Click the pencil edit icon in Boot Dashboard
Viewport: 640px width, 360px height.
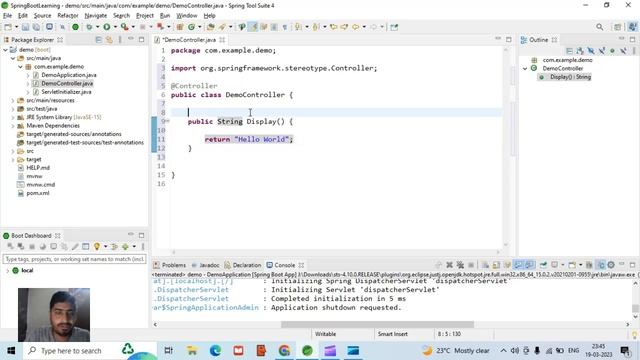[x=75, y=247]
